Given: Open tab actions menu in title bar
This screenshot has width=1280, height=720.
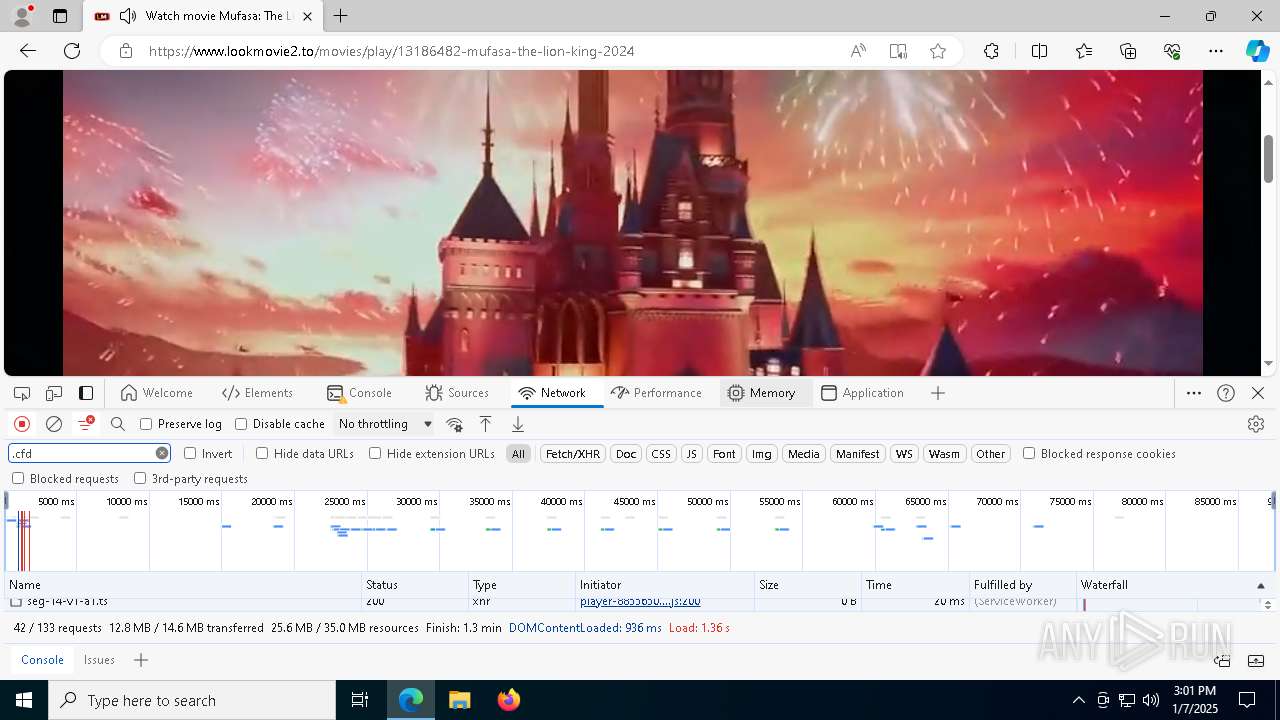Looking at the screenshot, I should coord(60,16).
